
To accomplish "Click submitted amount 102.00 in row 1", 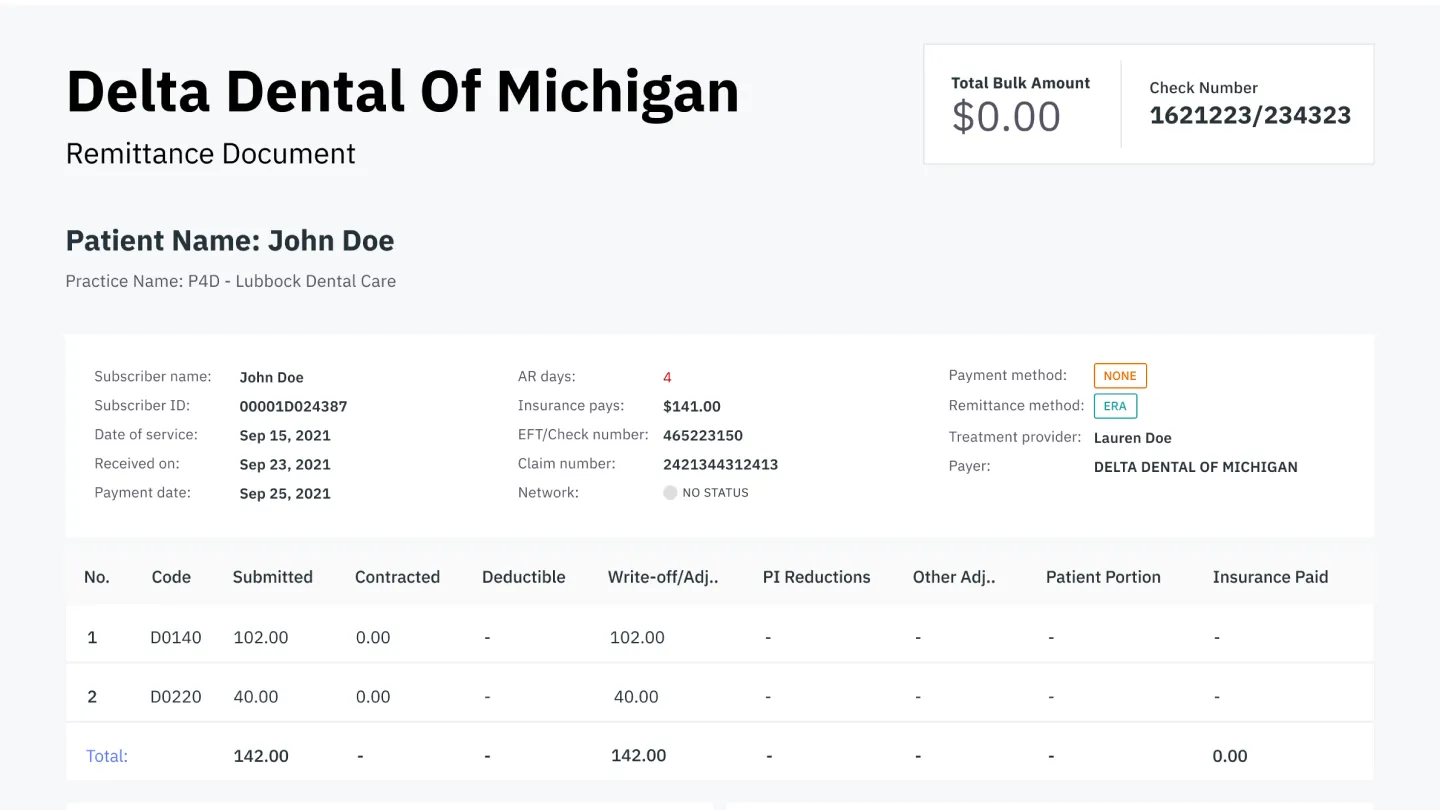I will point(261,637).
